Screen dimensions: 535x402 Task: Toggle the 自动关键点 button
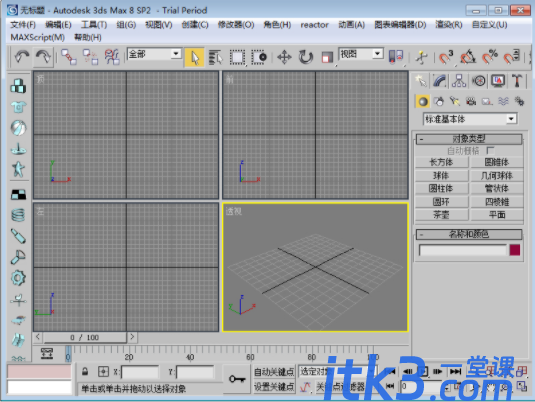(x=274, y=372)
